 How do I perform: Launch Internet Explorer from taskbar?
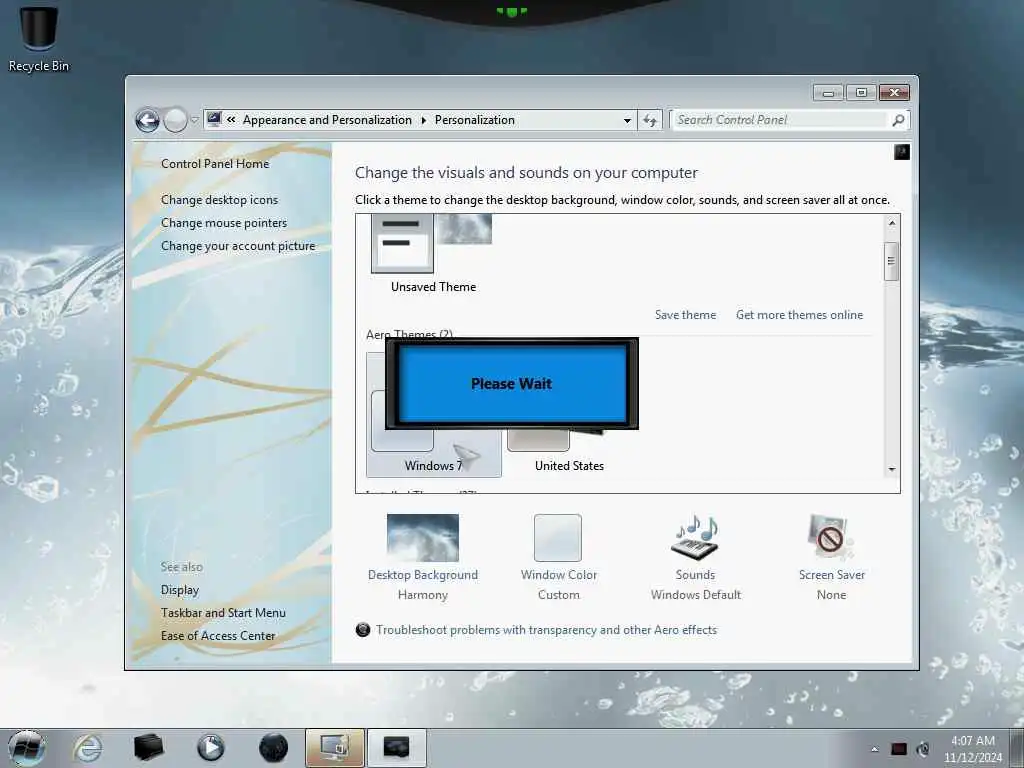pos(87,748)
